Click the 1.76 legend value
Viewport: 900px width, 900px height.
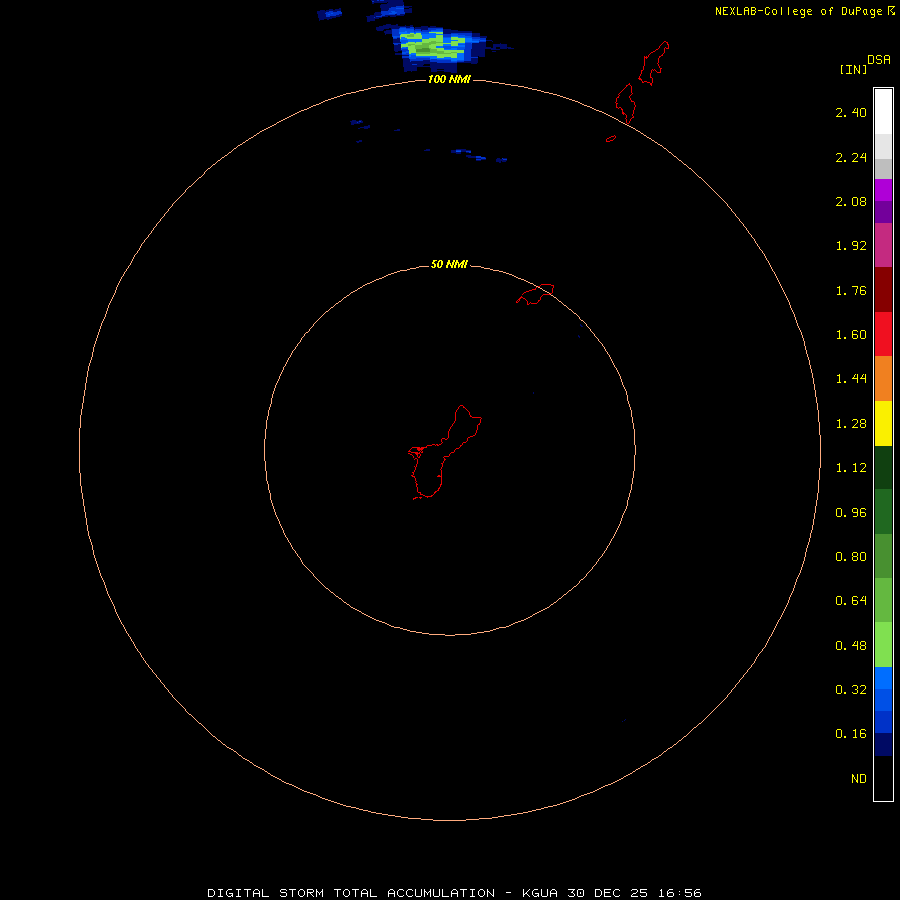point(851,290)
